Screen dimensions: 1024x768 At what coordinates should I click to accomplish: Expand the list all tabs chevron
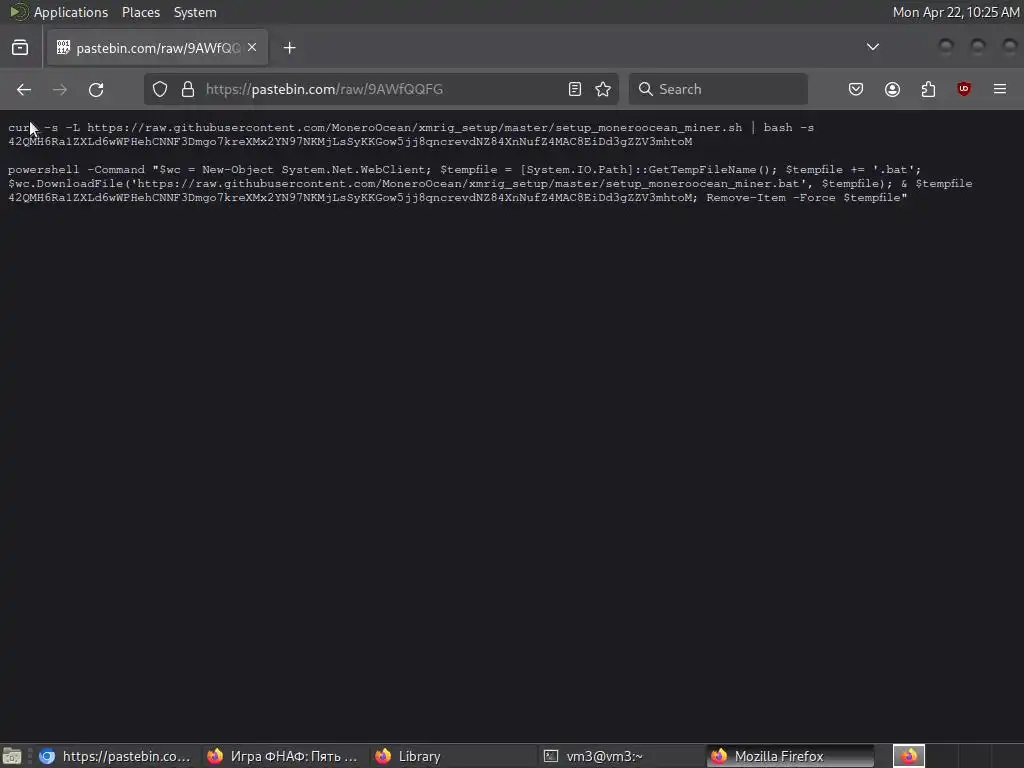click(872, 47)
